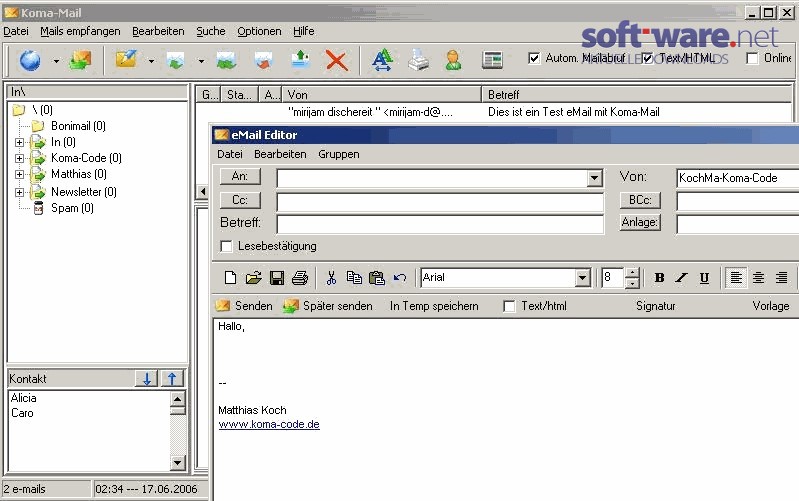Screen dimensions: 799x501
Task: Click the print icon in eMail Editor
Action: (x=300, y=278)
